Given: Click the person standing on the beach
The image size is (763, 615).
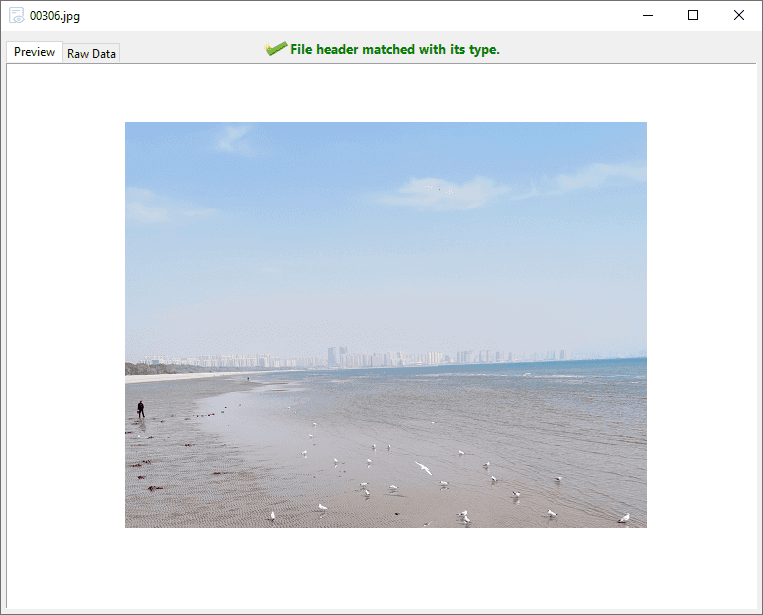Looking at the screenshot, I should tap(141, 409).
